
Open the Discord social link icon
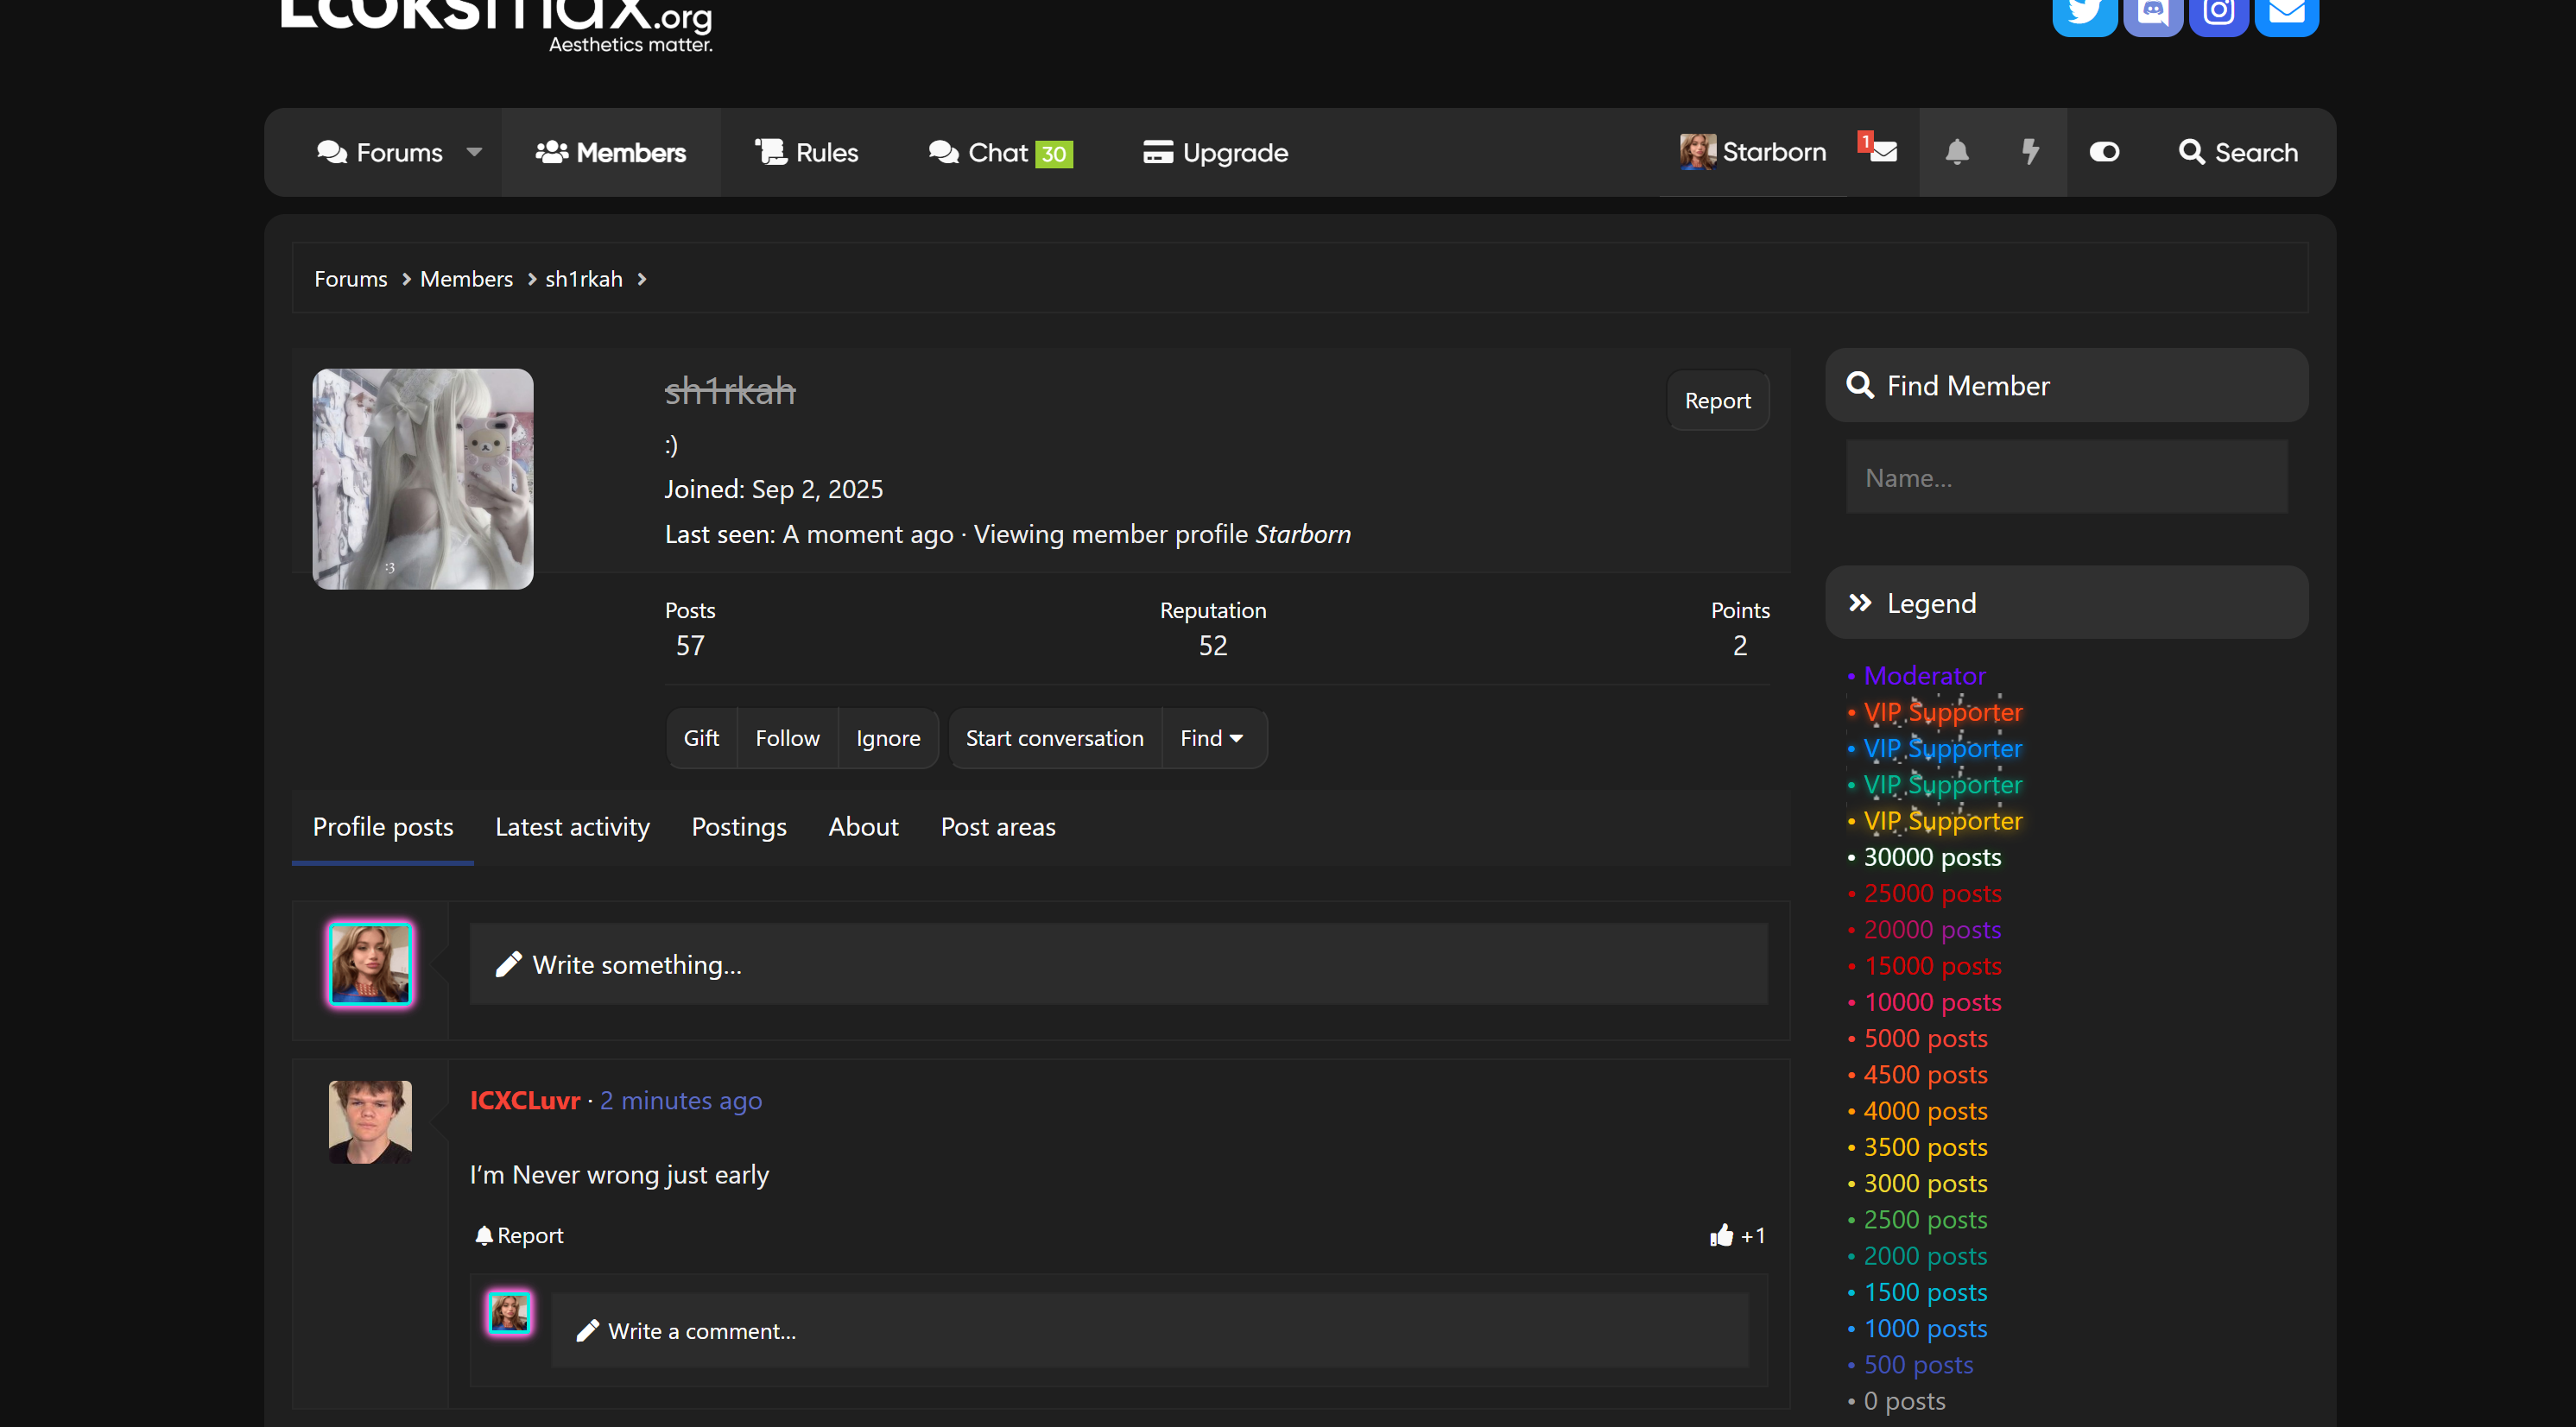pyautogui.click(x=2153, y=14)
